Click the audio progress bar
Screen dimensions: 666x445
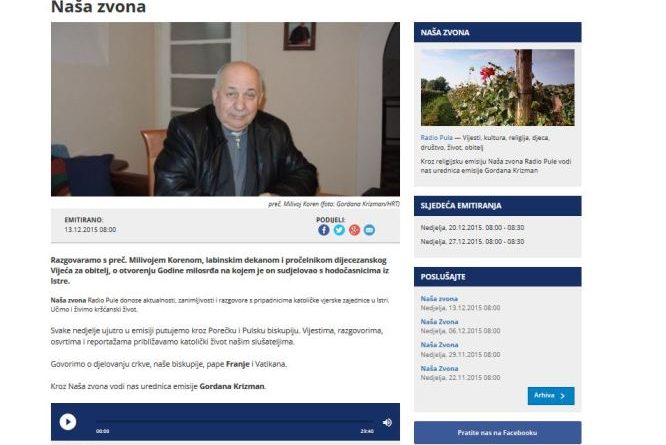234,422
